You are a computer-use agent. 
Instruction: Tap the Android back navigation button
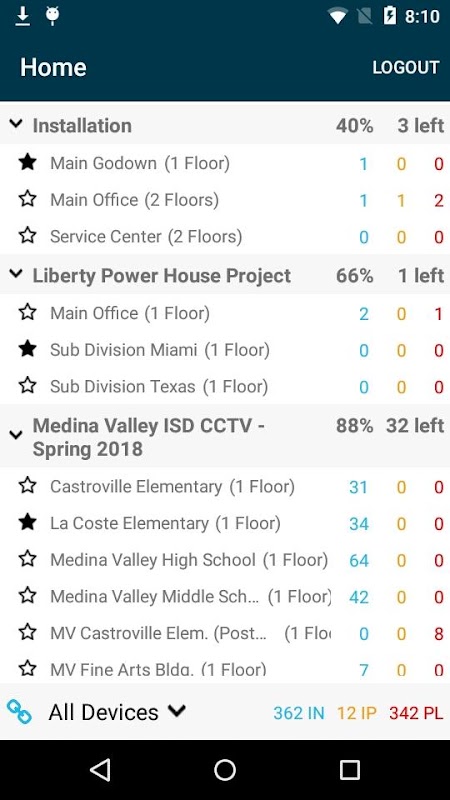point(100,769)
